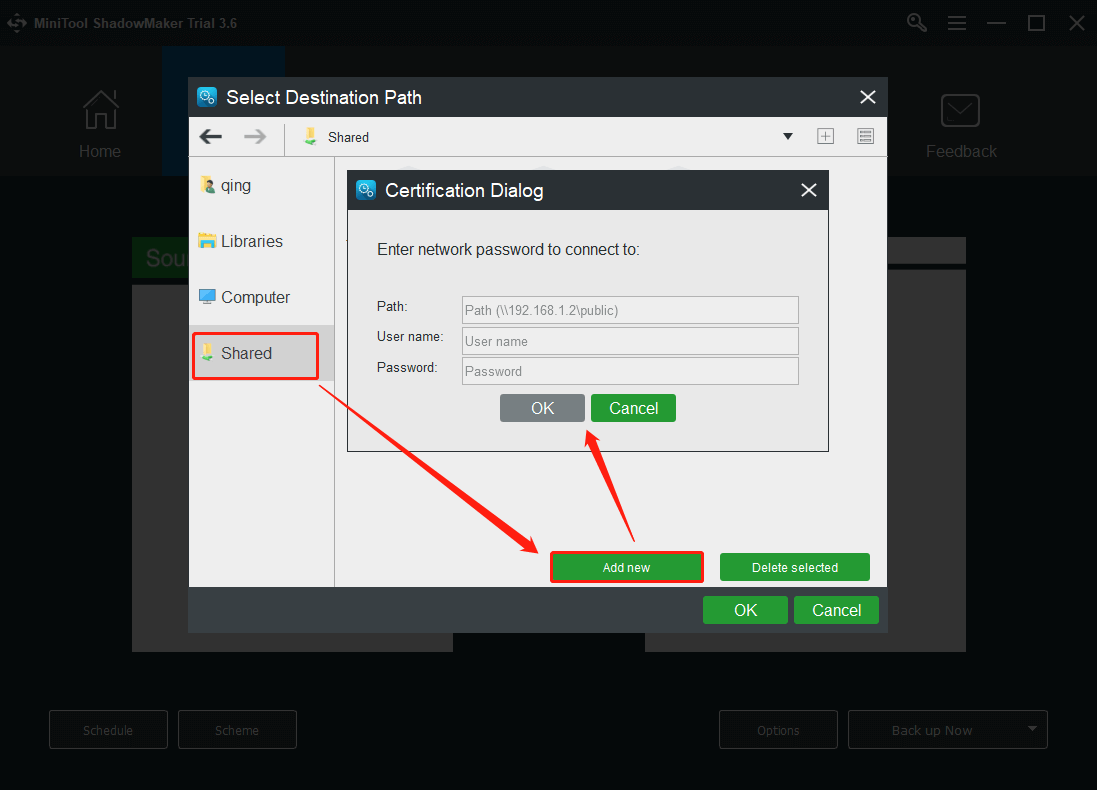Click Back up Now in main window
The image size is (1097, 790).
click(932, 730)
